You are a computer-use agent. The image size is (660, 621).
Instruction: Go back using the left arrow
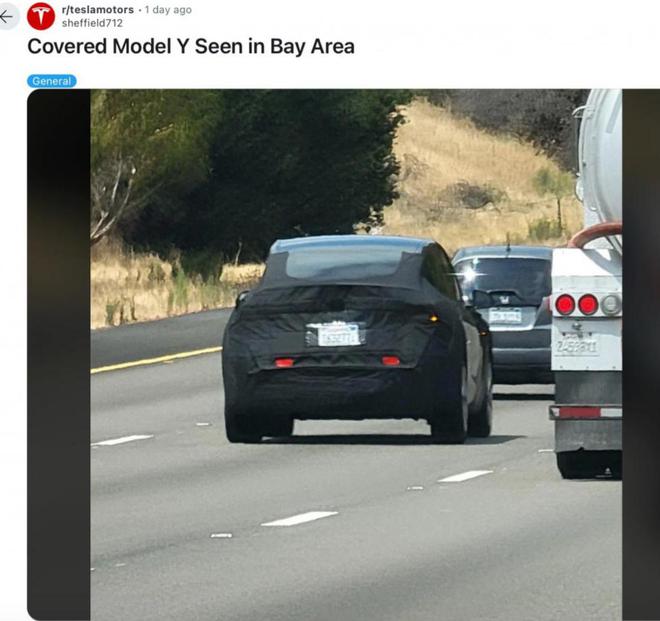pyautogui.click(x=6, y=17)
